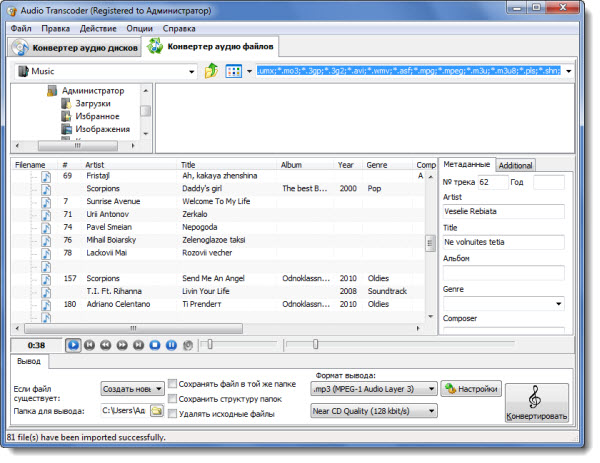600x463 pixels.
Task: Click the playback position seek slider
Action: pyautogui.click(x=240, y=345)
